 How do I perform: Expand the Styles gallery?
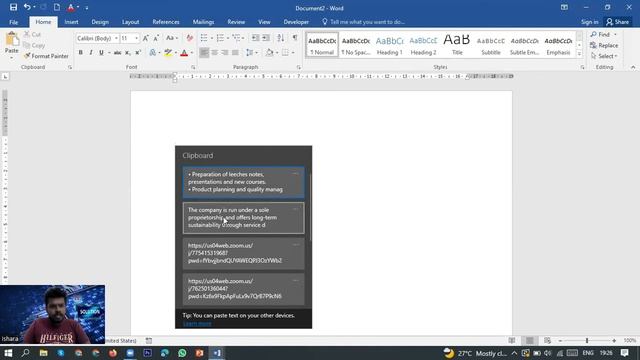tap(579, 53)
